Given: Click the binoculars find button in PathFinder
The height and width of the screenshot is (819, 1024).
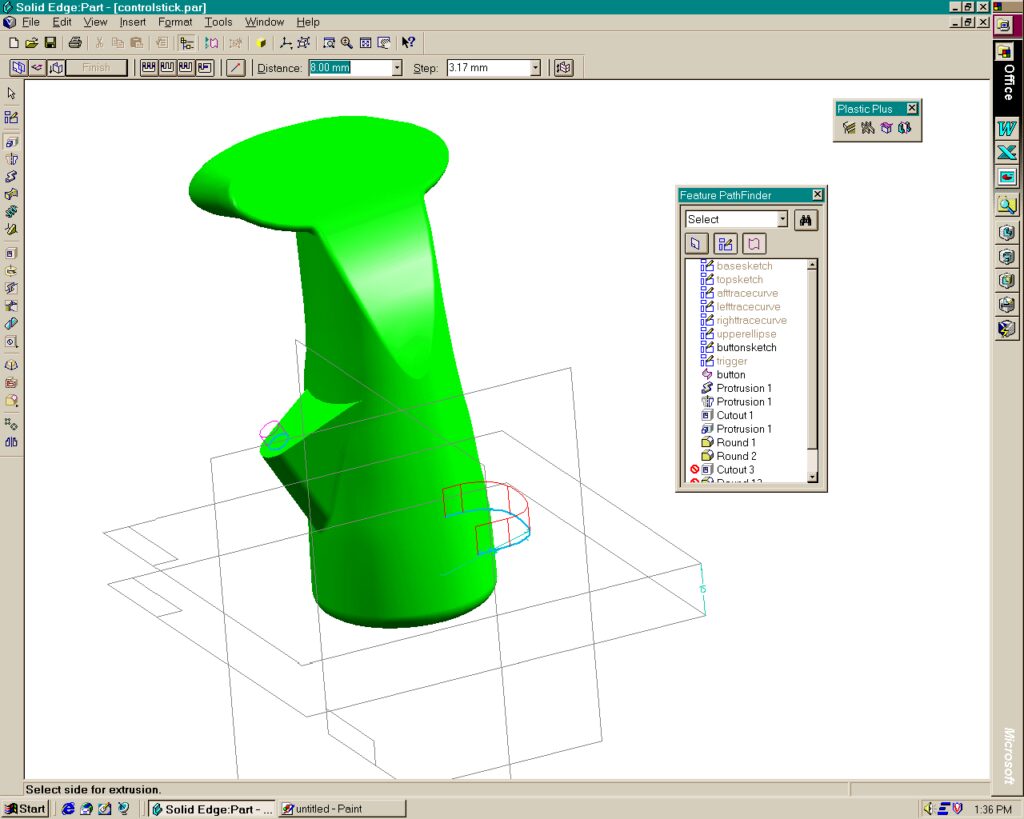Looking at the screenshot, I should click(x=806, y=219).
